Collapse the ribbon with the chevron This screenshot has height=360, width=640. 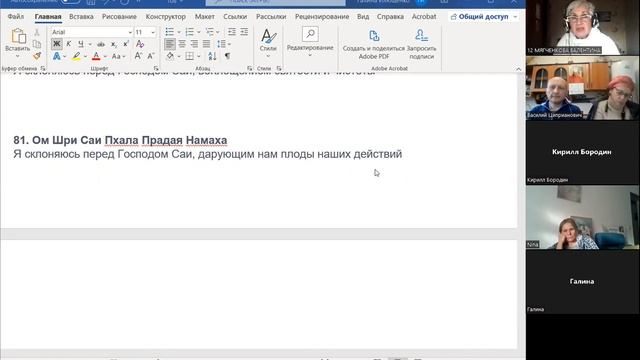[x=519, y=69]
